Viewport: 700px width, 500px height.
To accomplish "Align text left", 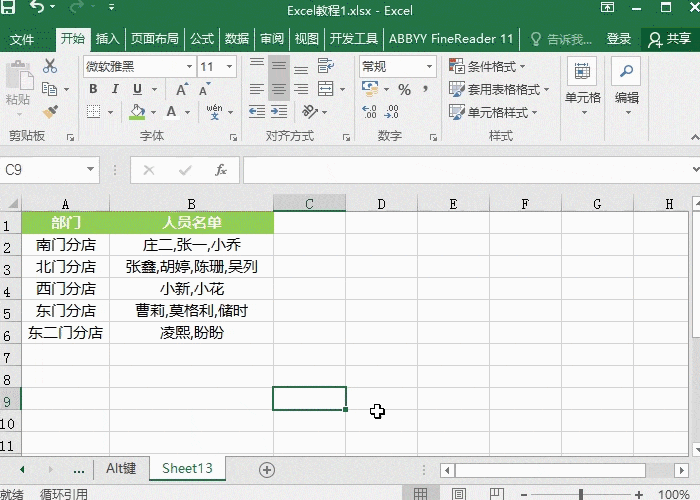I will coord(257,89).
